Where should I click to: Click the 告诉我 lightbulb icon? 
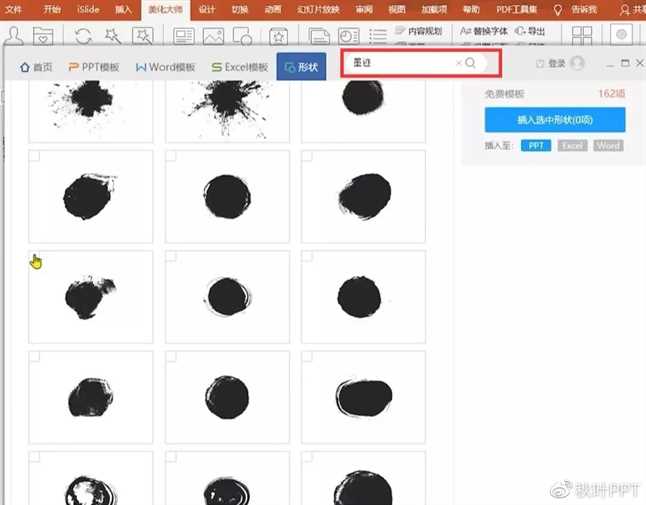point(558,9)
